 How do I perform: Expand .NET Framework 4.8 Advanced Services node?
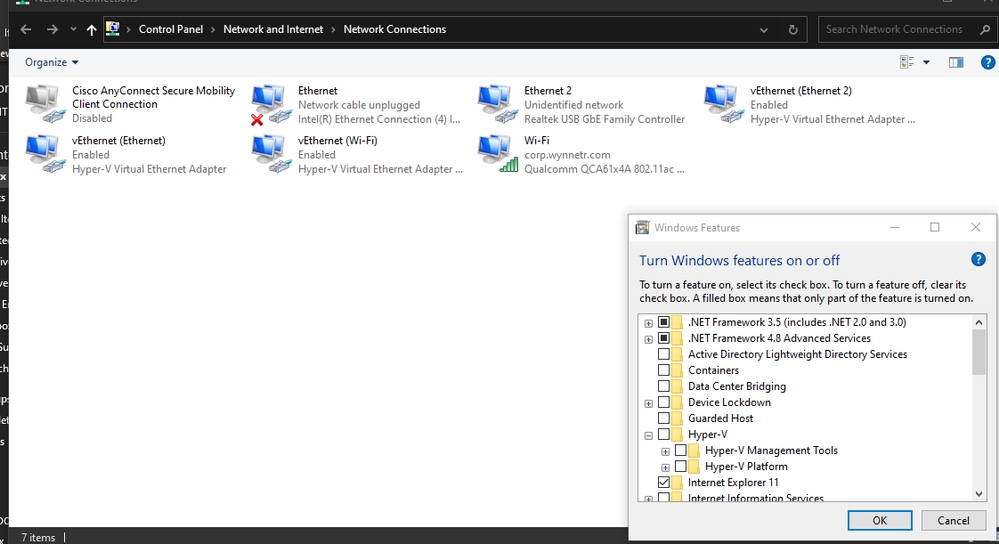pyautogui.click(x=649, y=339)
